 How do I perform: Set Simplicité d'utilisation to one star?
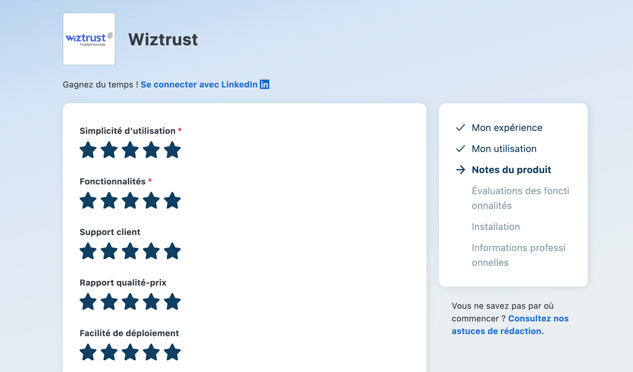pos(88,150)
